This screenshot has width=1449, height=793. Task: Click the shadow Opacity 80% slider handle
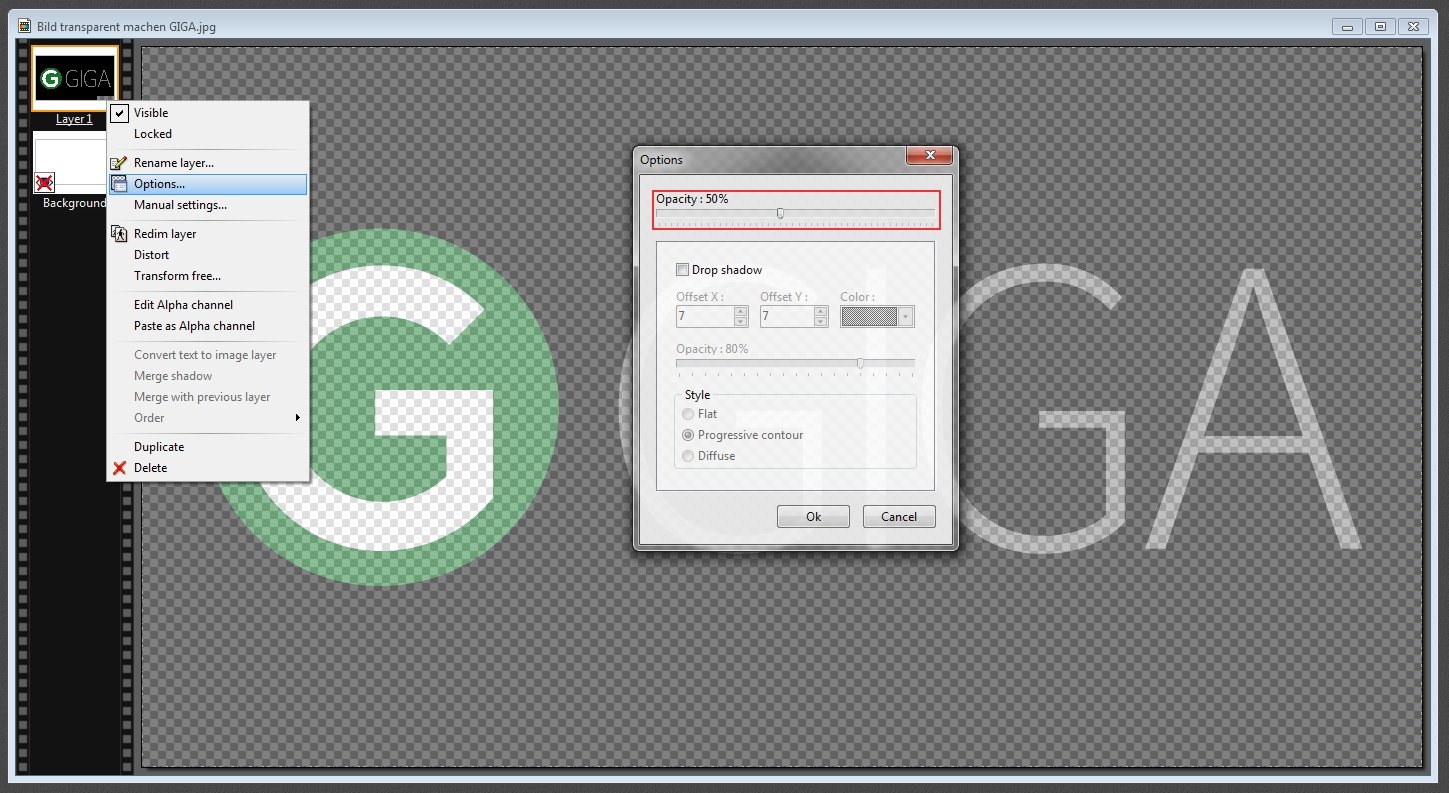click(860, 363)
